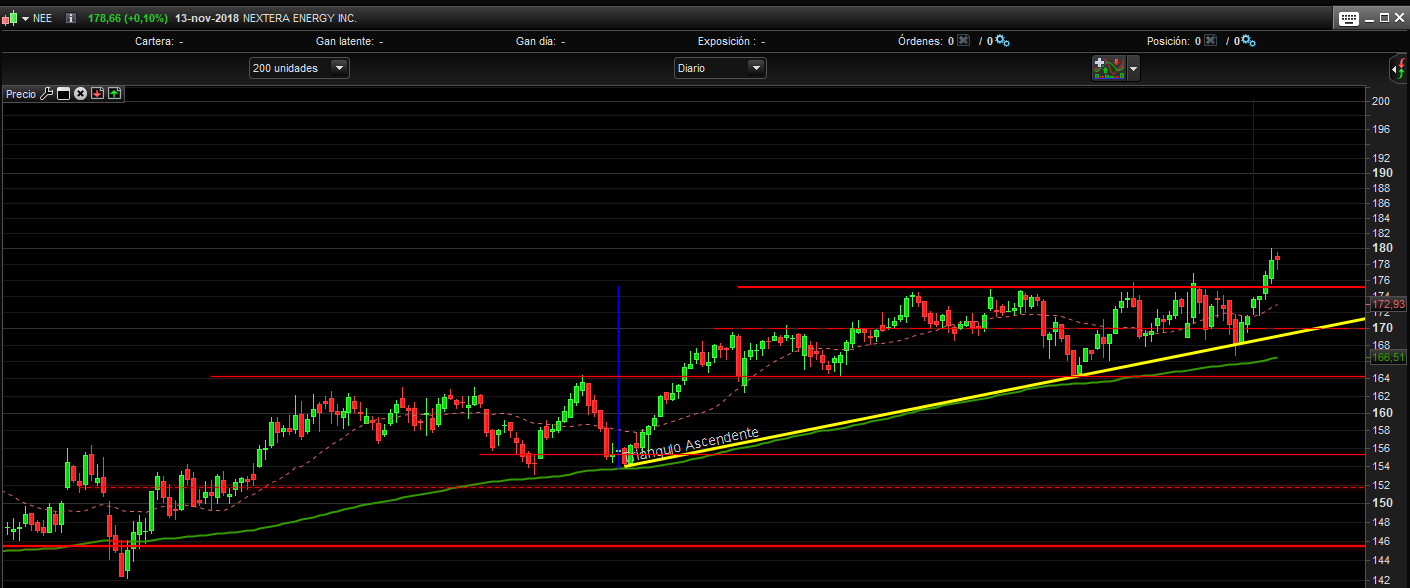The image size is (1410, 588).
Task: Move Precio panel down with red arrow
Action: 97,94
